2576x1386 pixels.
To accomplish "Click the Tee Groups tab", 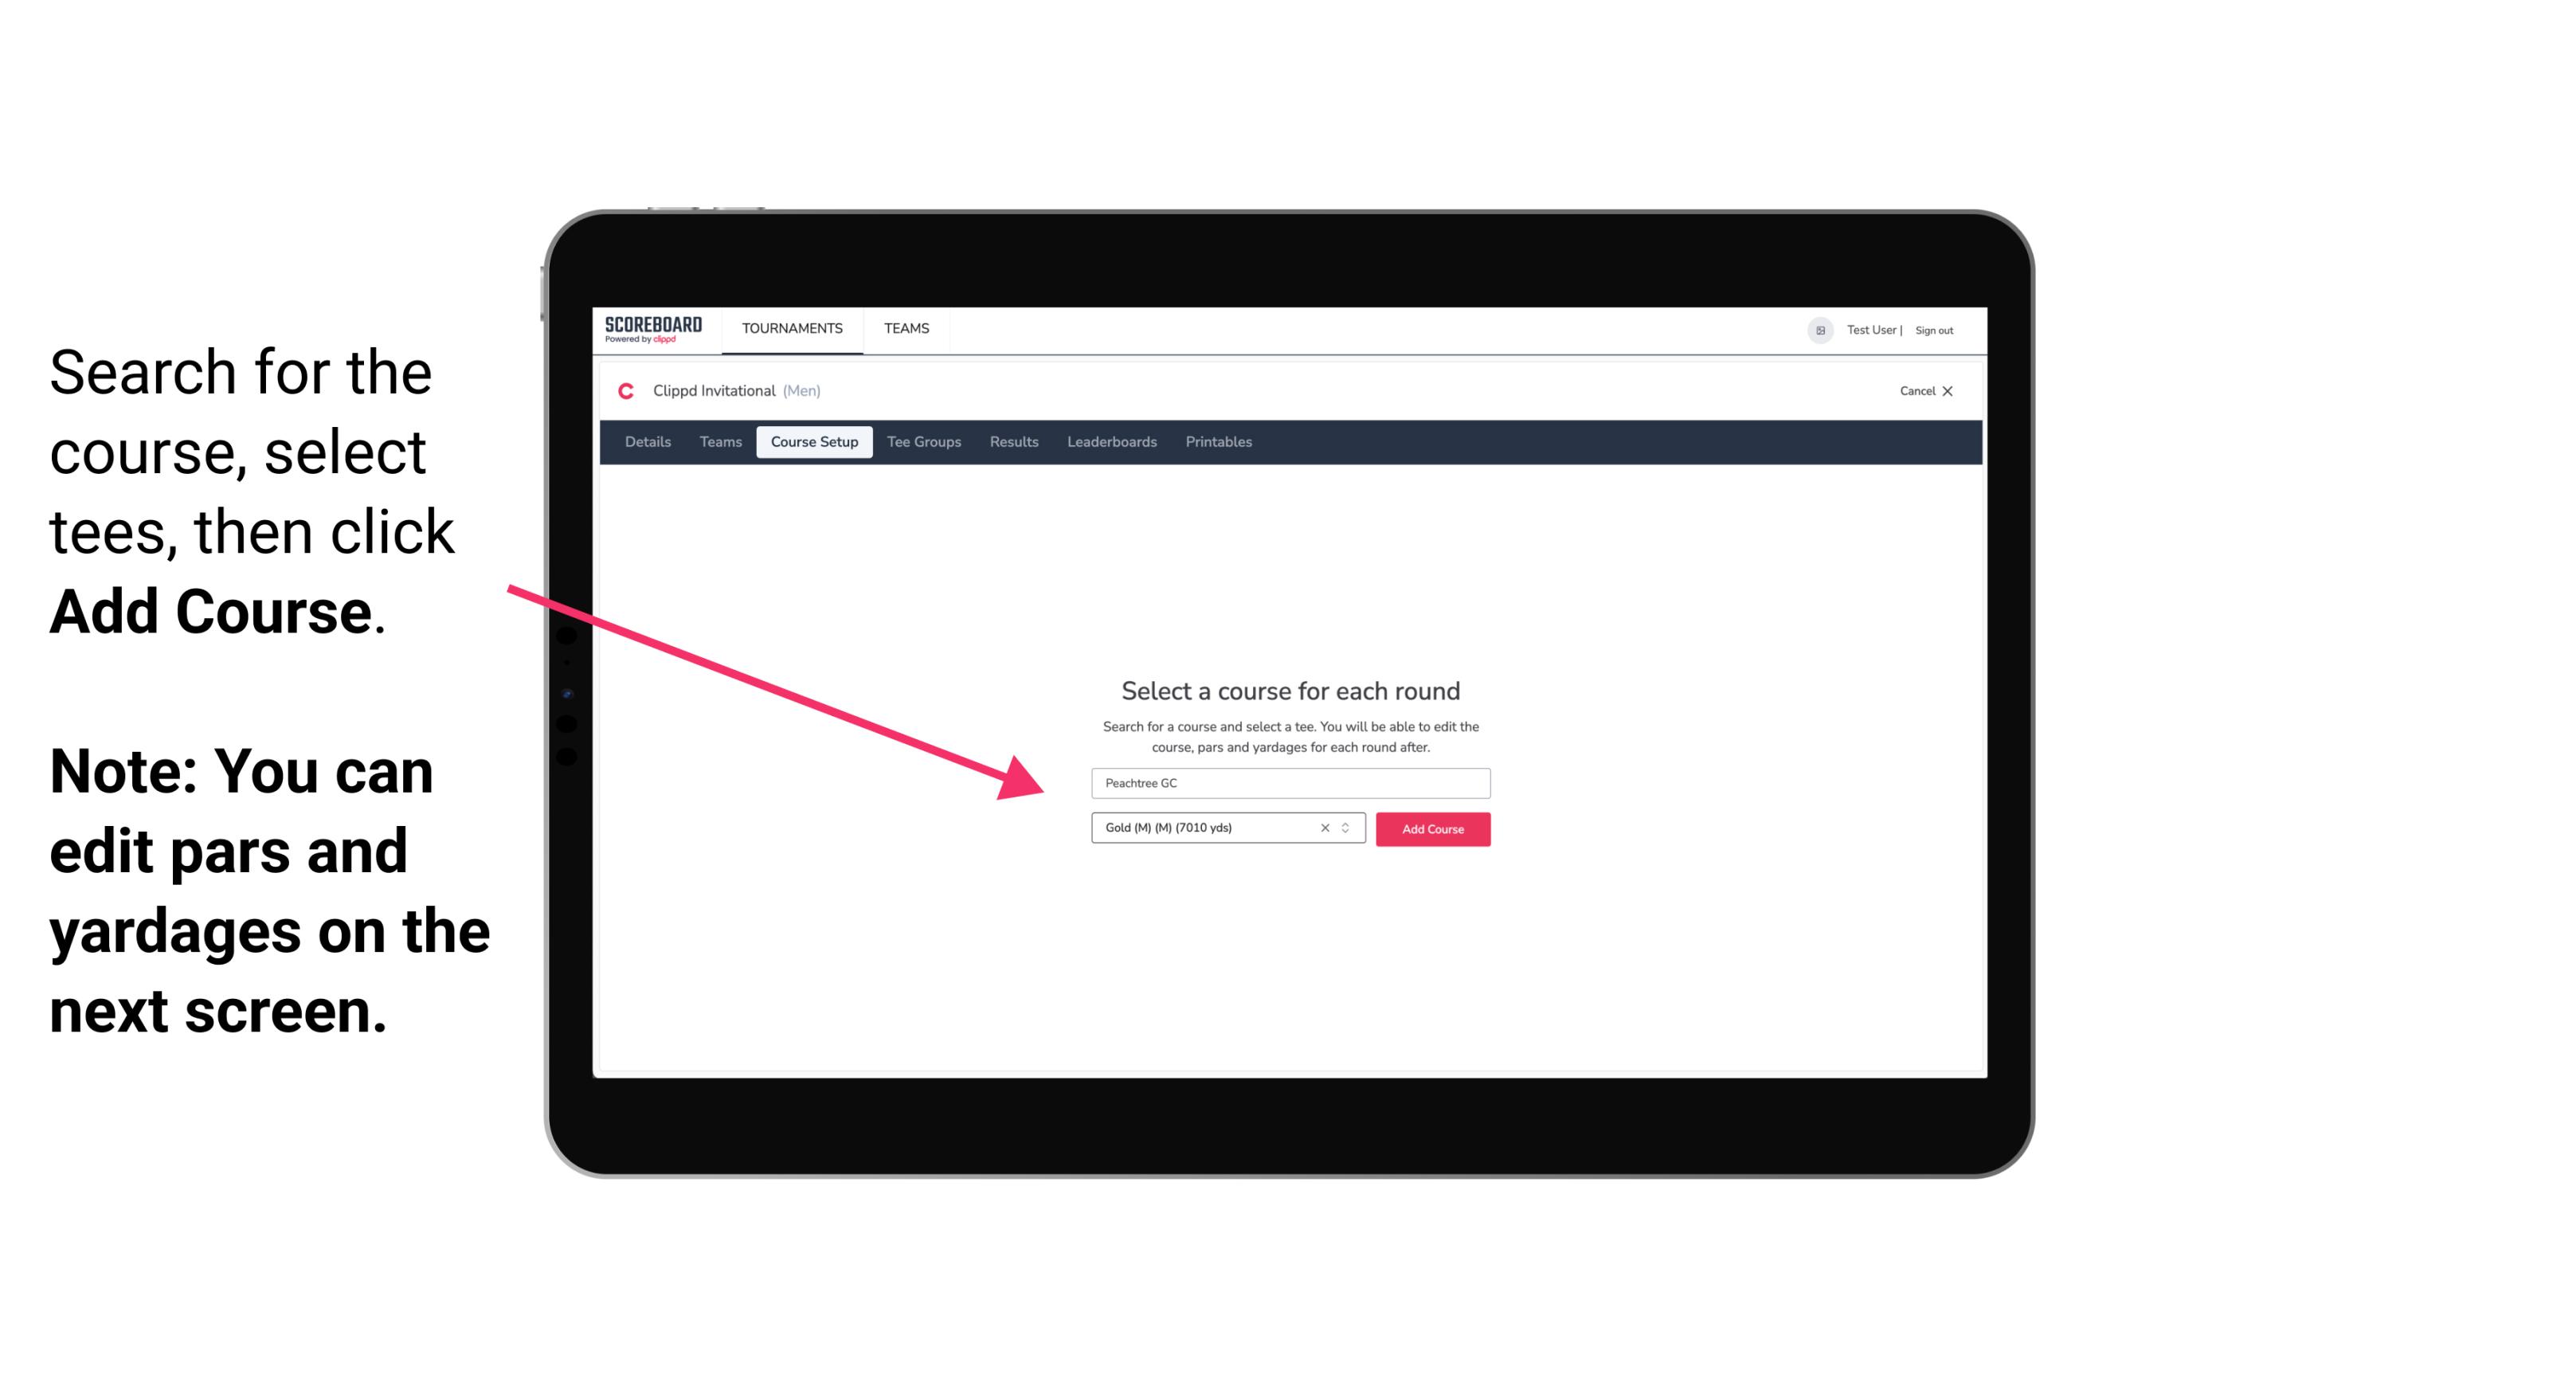I will 922,442.
